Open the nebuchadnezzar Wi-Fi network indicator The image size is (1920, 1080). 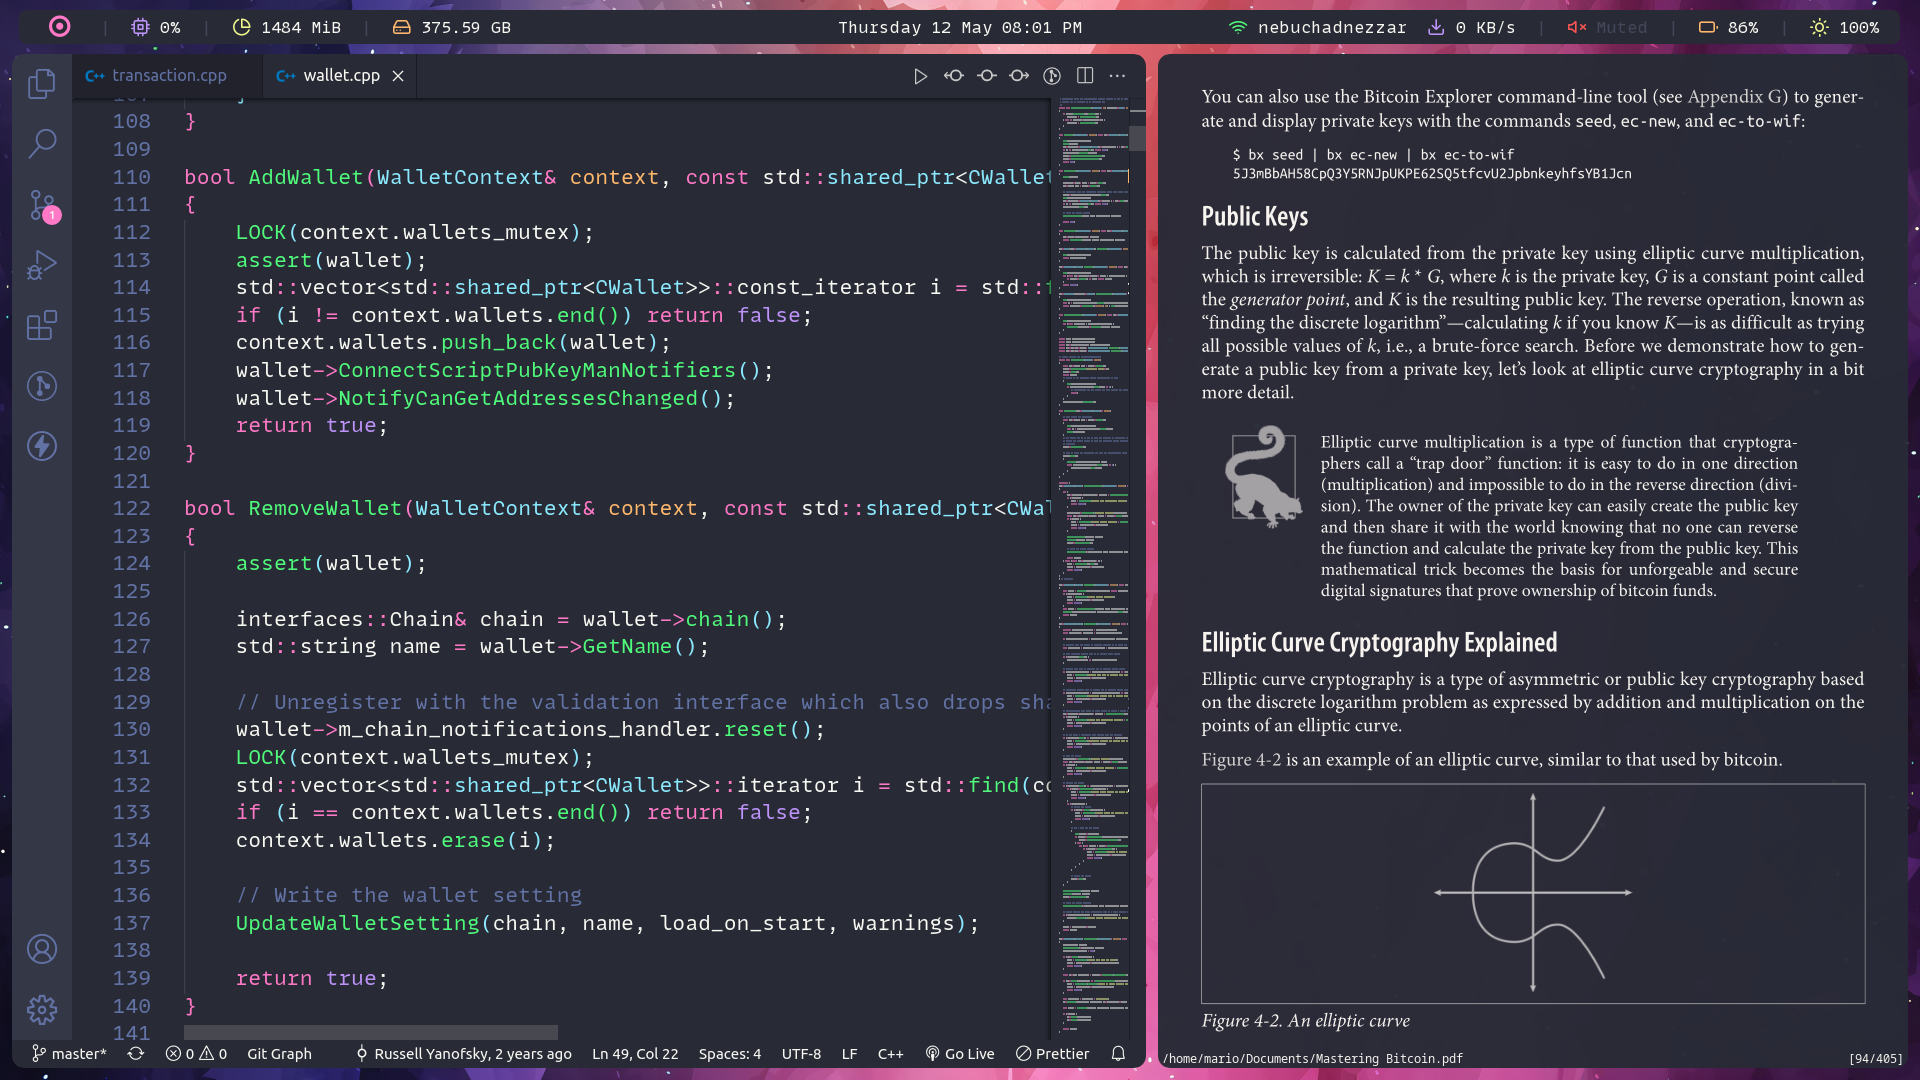click(x=1317, y=27)
